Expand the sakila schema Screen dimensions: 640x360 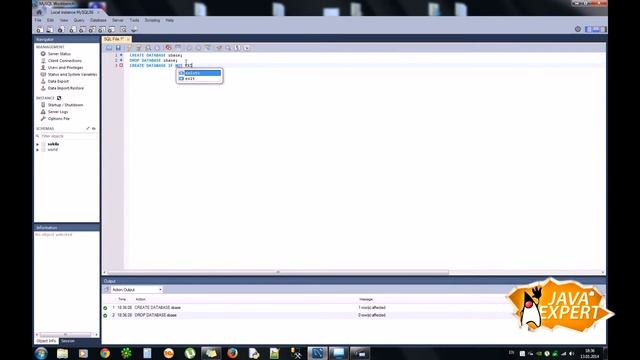pos(38,144)
